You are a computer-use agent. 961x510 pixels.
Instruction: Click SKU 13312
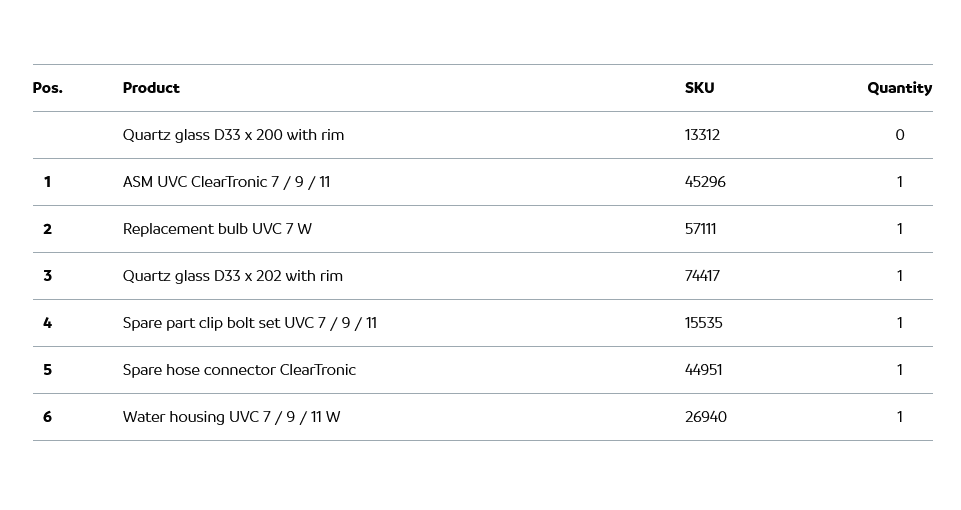pos(702,135)
